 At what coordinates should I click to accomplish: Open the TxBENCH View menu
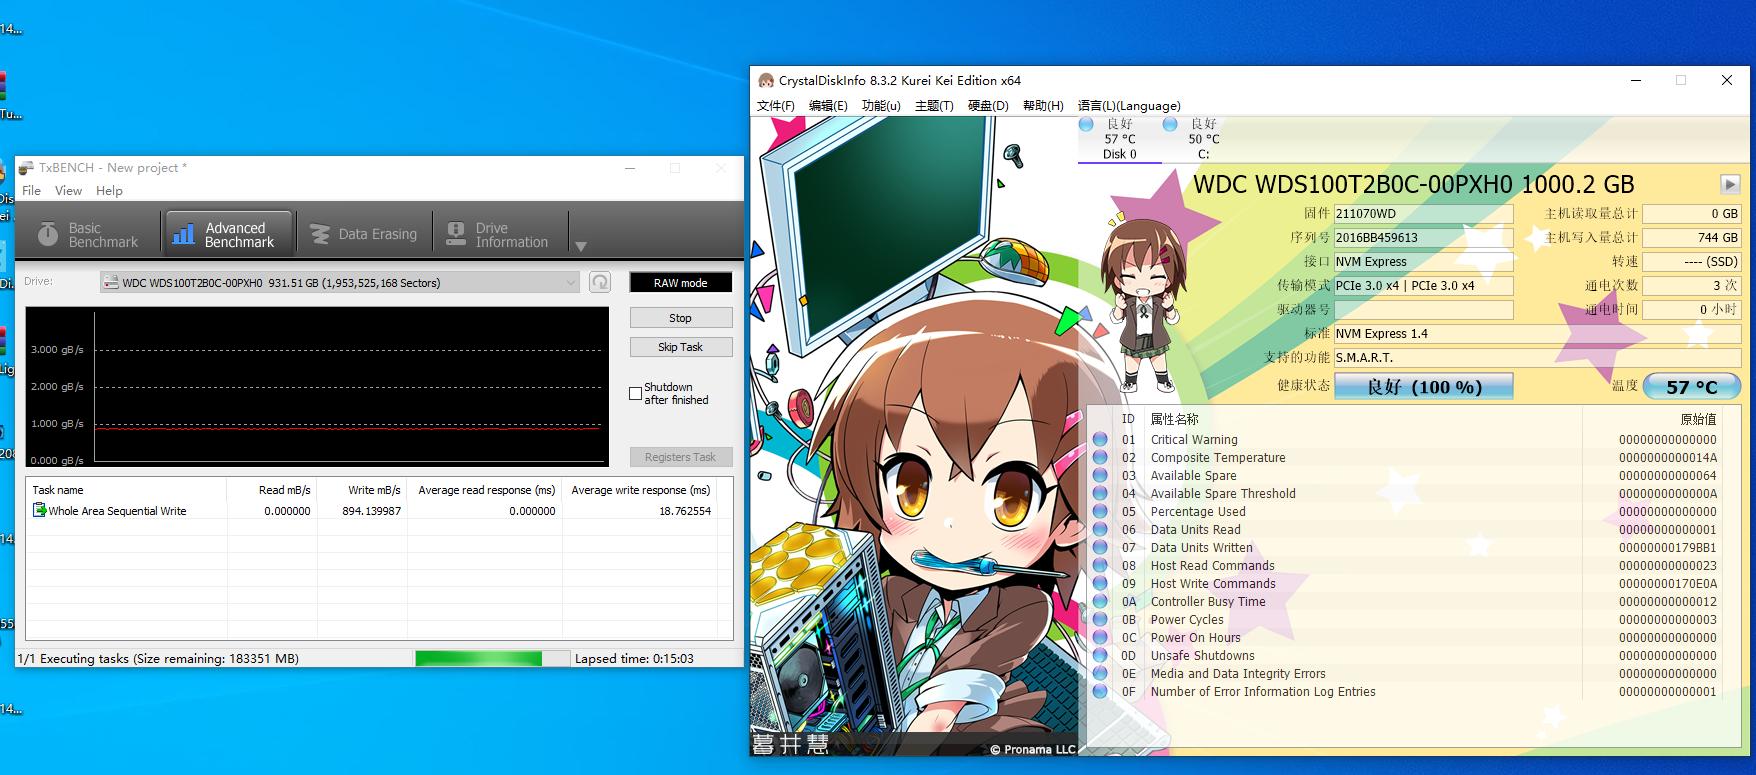pyautogui.click(x=68, y=190)
